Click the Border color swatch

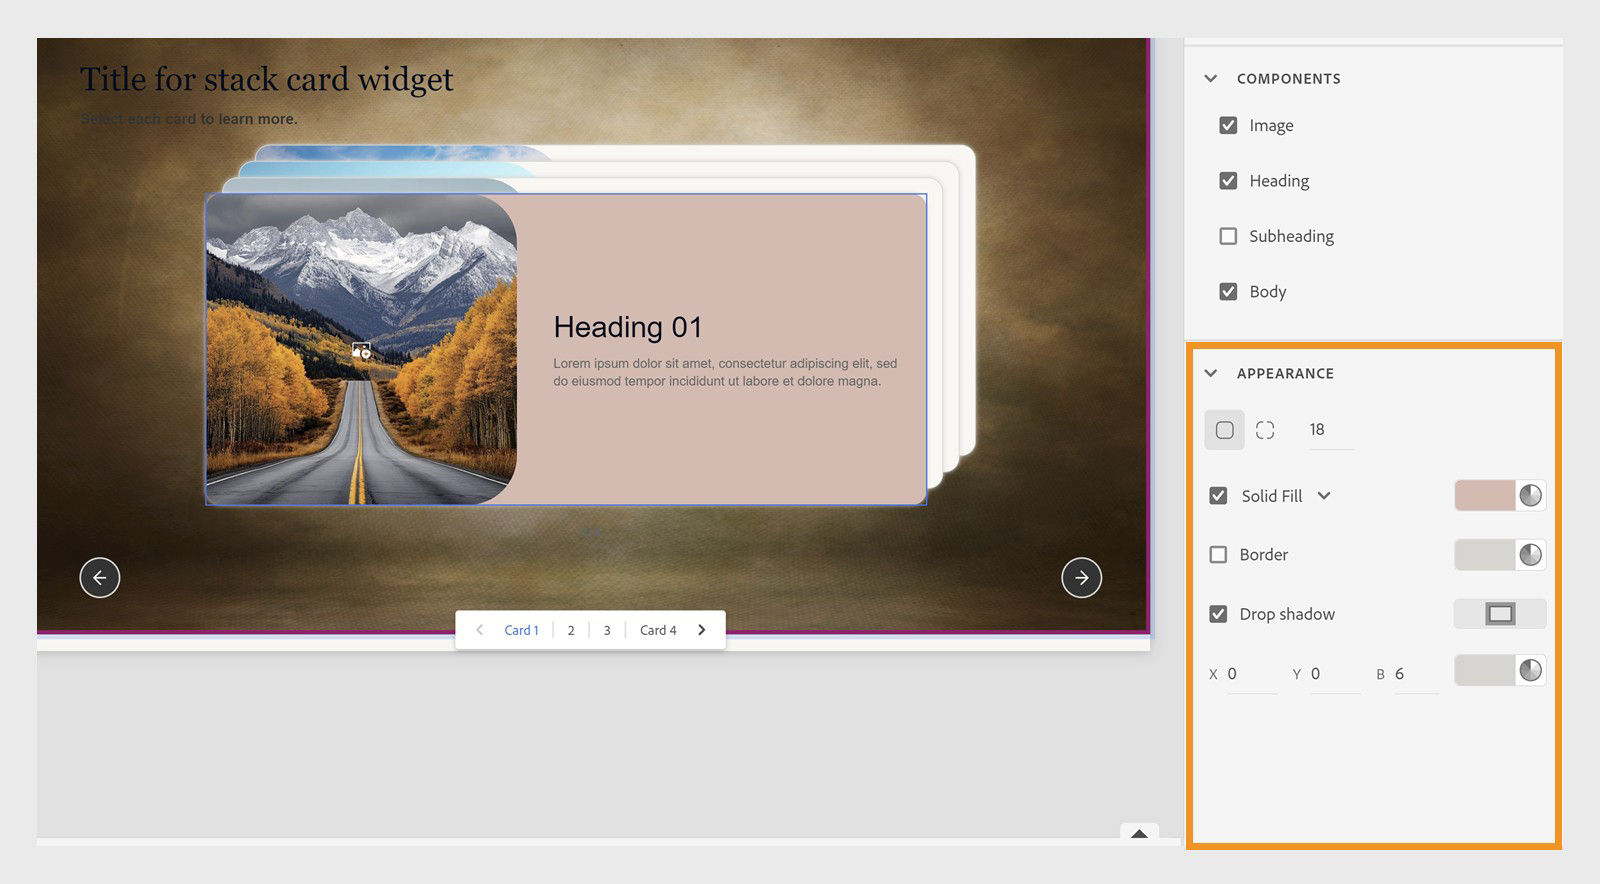[1485, 555]
